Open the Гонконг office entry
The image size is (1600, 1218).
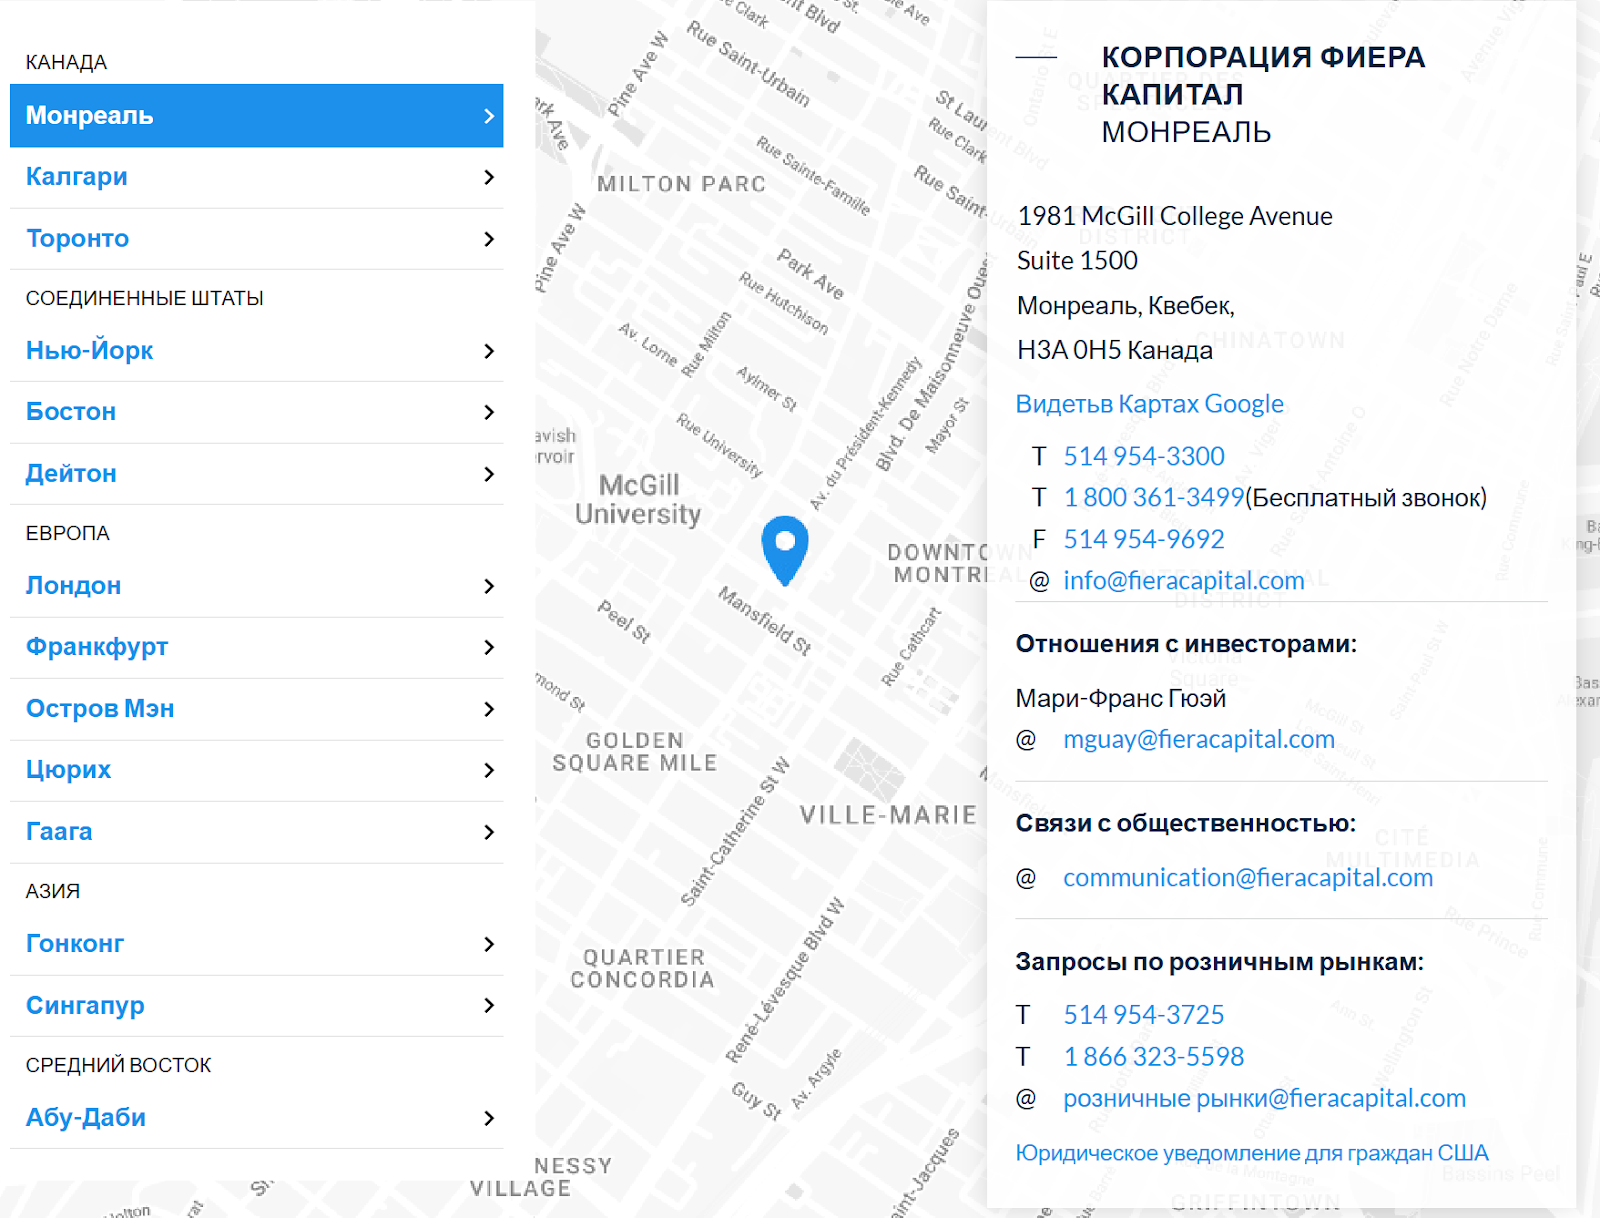click(x=256, y=944)
